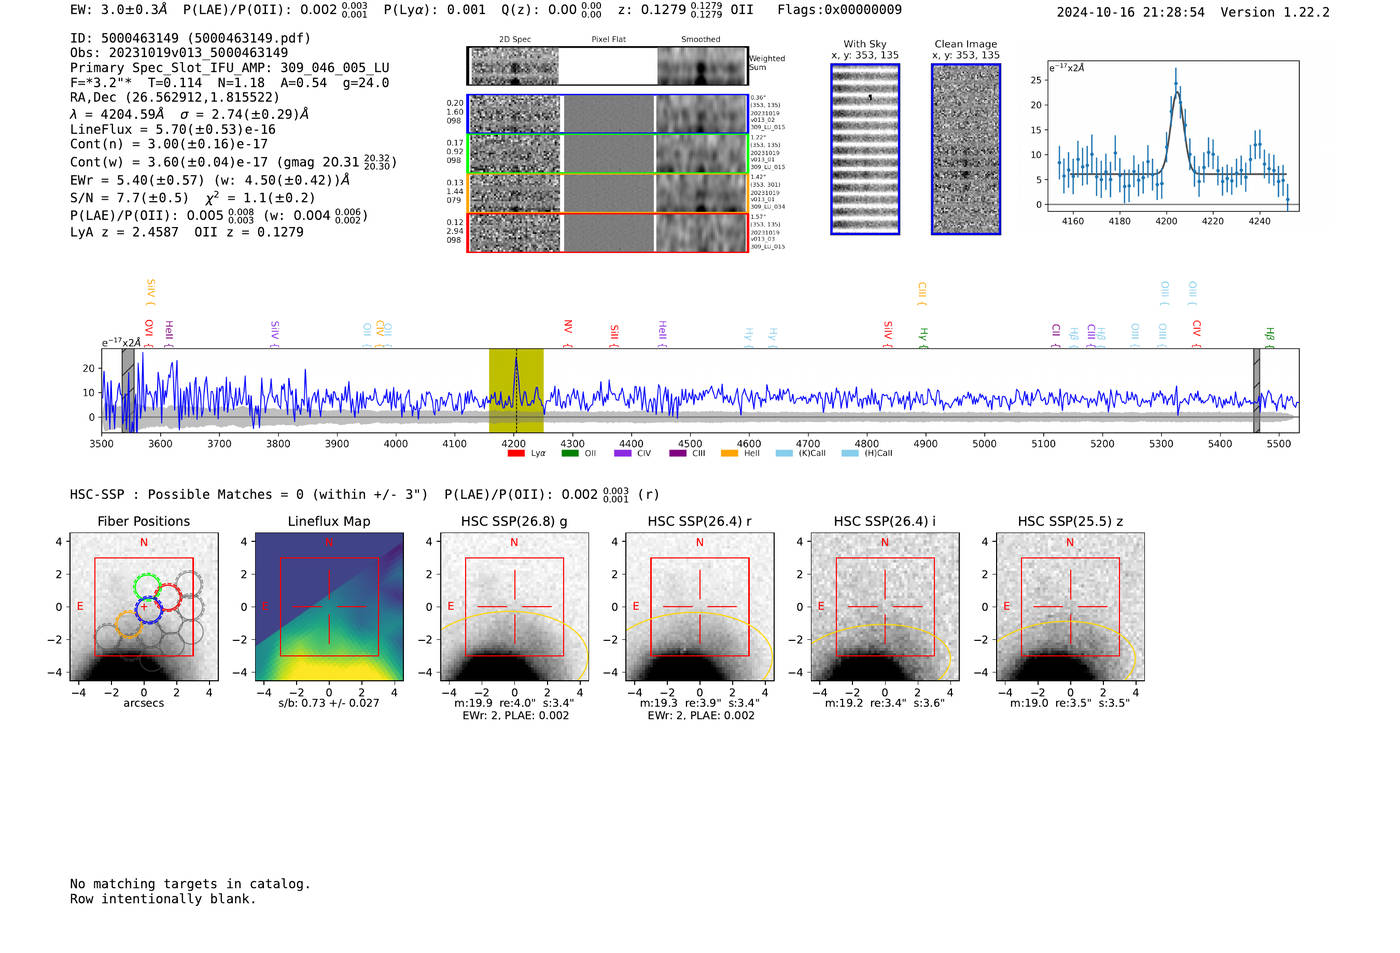Click the red fiber circle in Fiber Positions
1400x953 pixels.
click(167, 598)
